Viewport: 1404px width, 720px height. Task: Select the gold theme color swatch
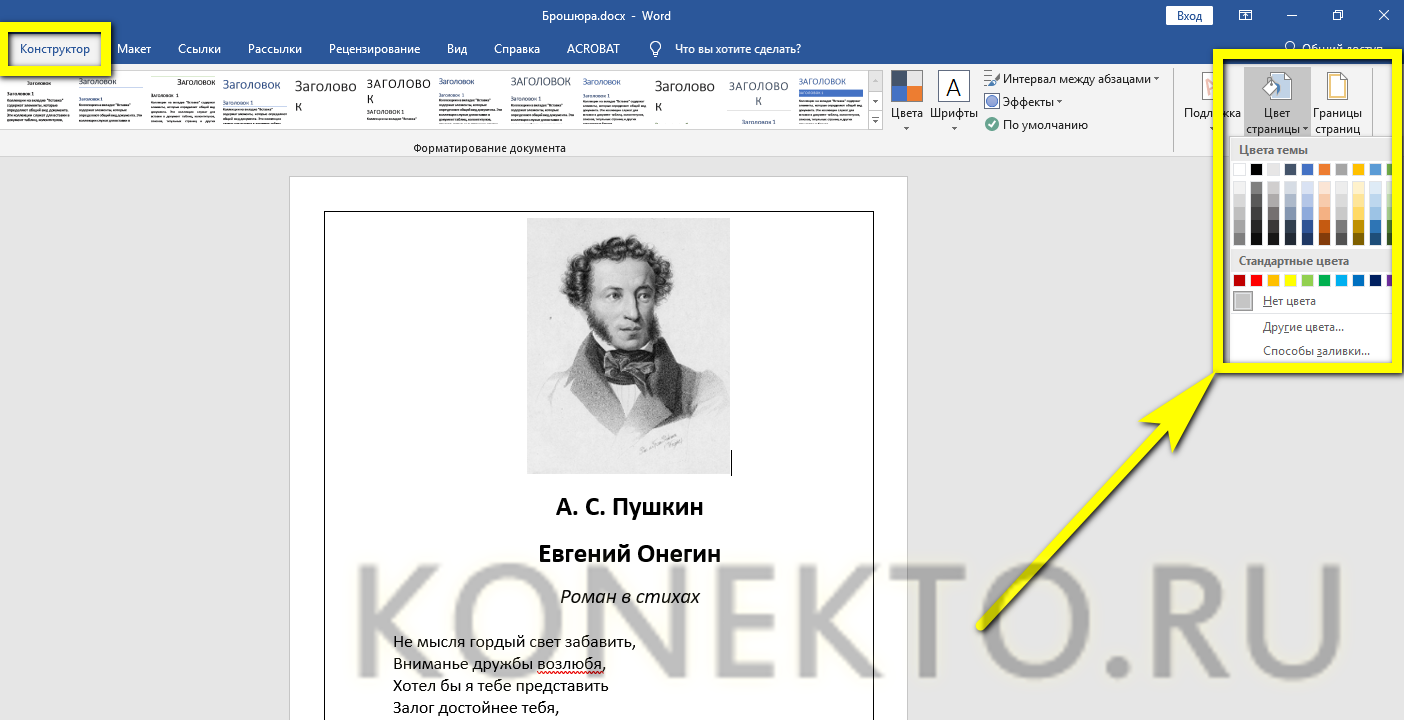tap(1359, 169)
